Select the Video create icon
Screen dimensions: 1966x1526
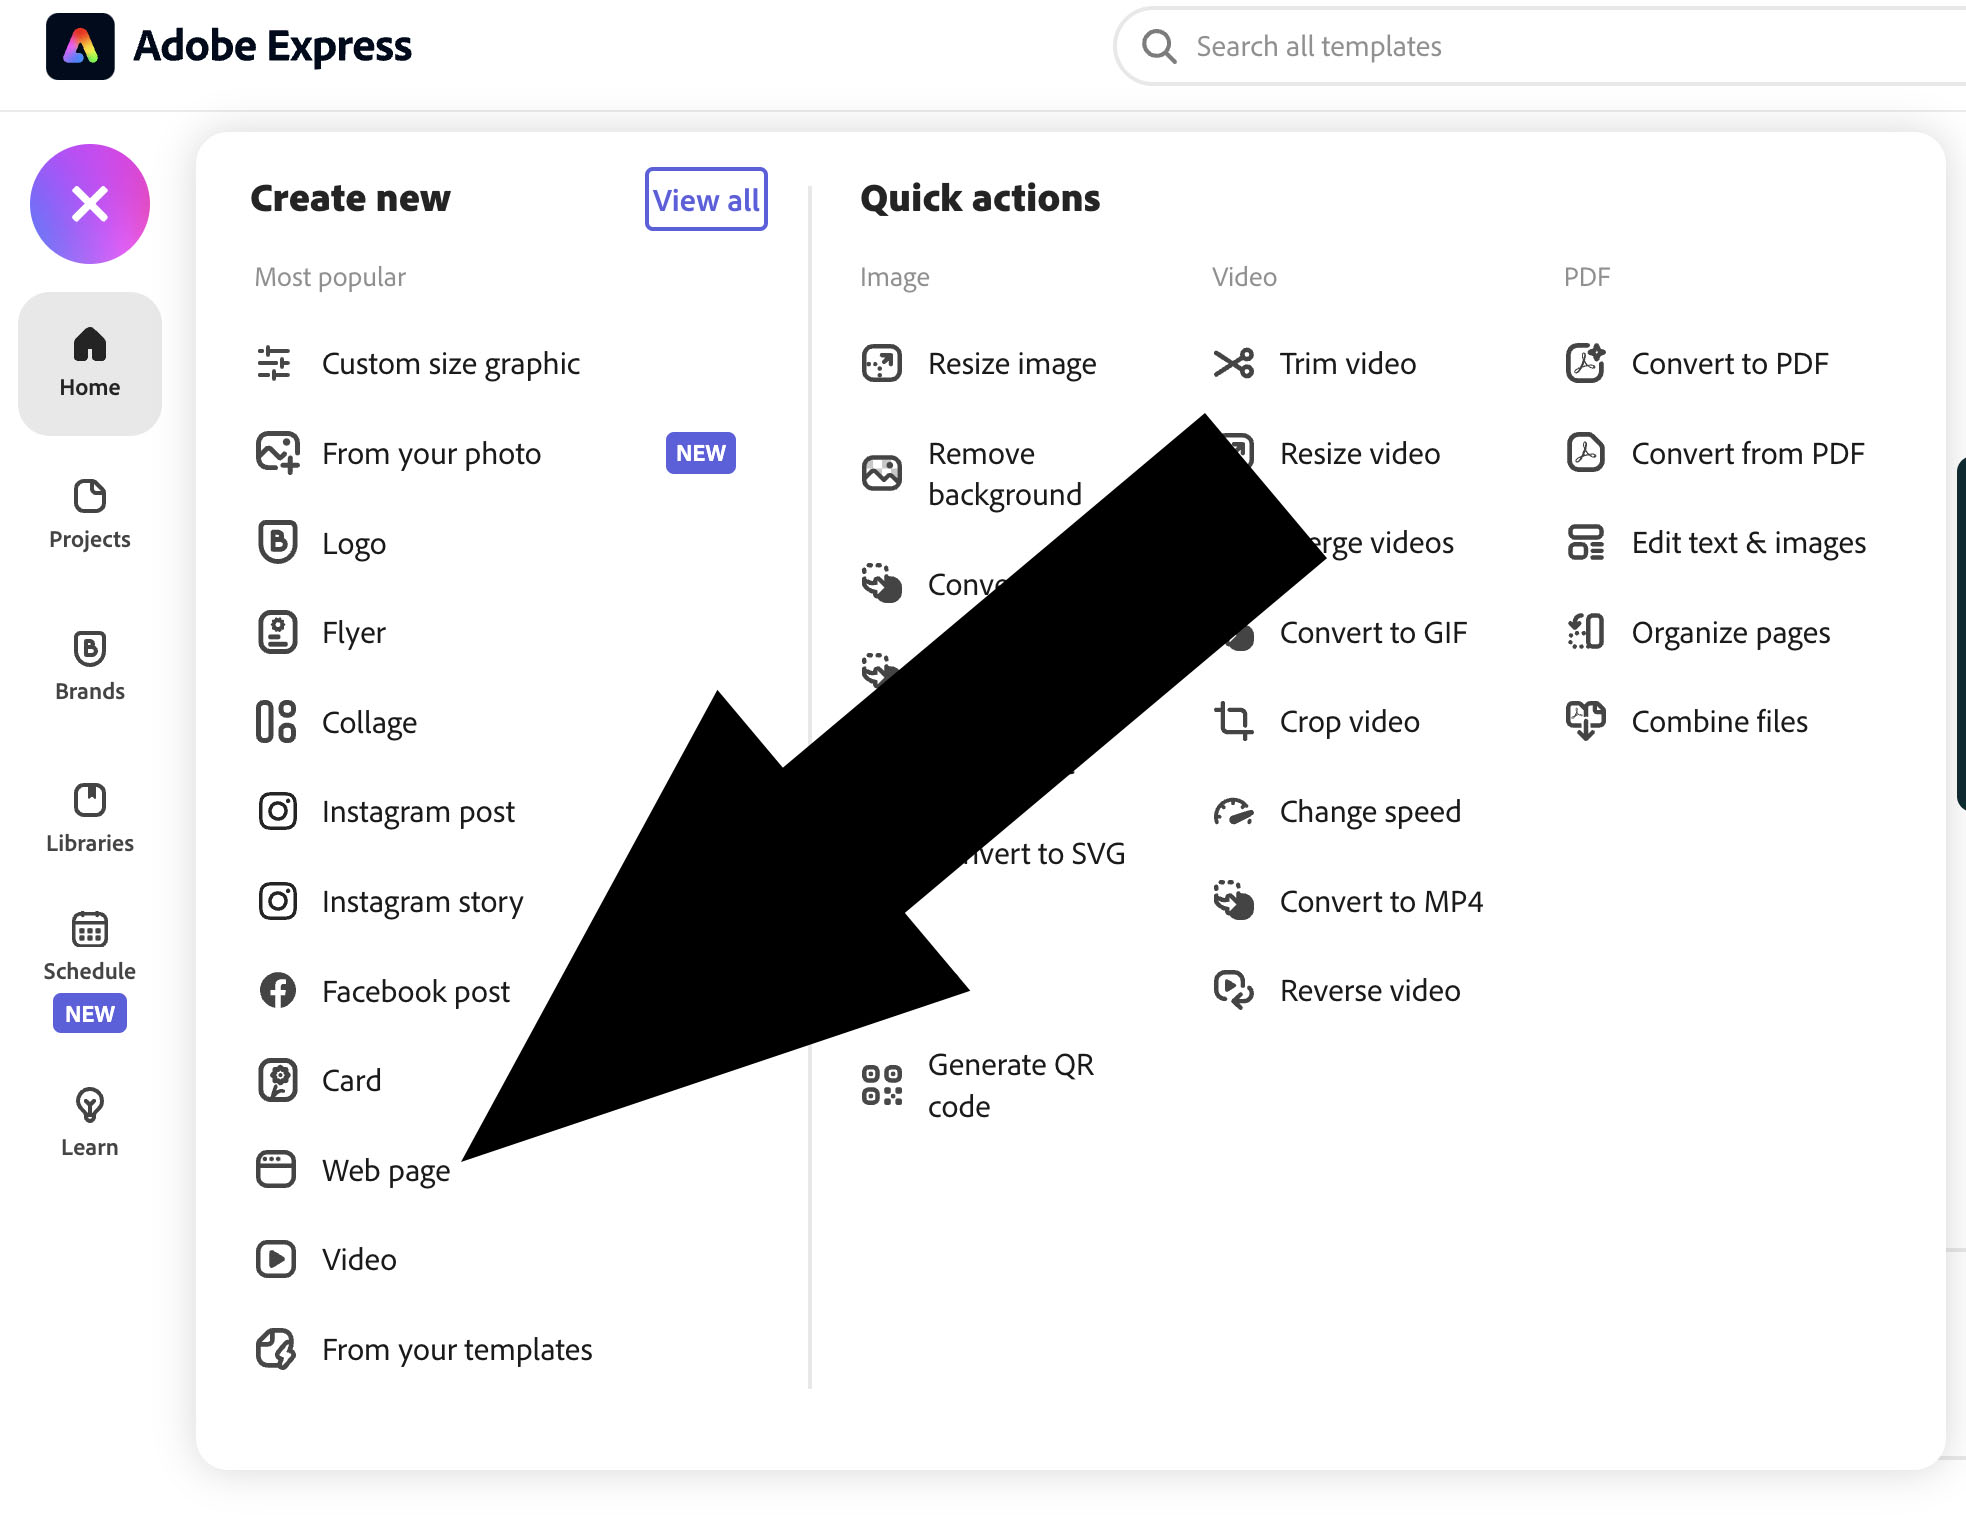(276, 1259)
